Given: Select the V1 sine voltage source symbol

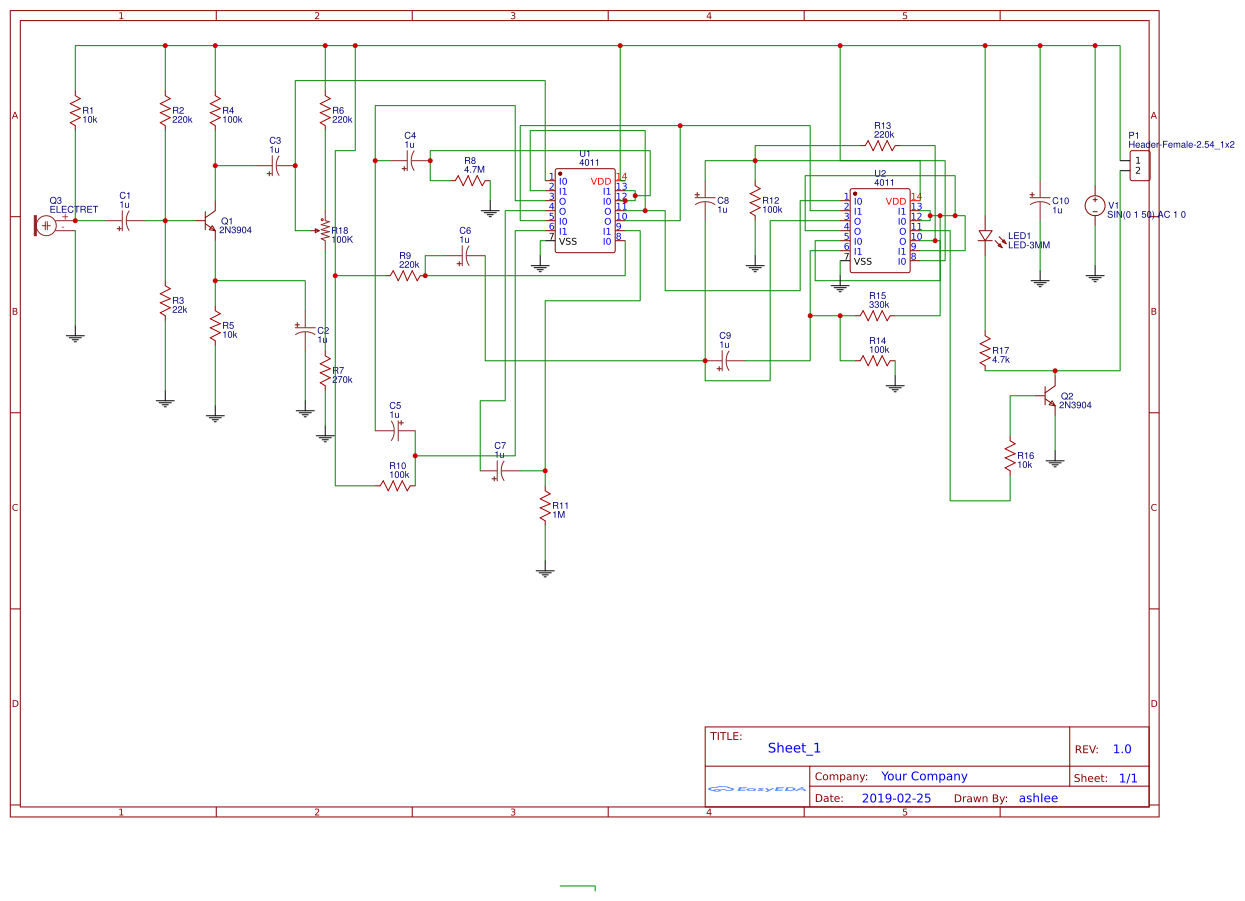Looking at the screenshot, I should (1095, 205).
